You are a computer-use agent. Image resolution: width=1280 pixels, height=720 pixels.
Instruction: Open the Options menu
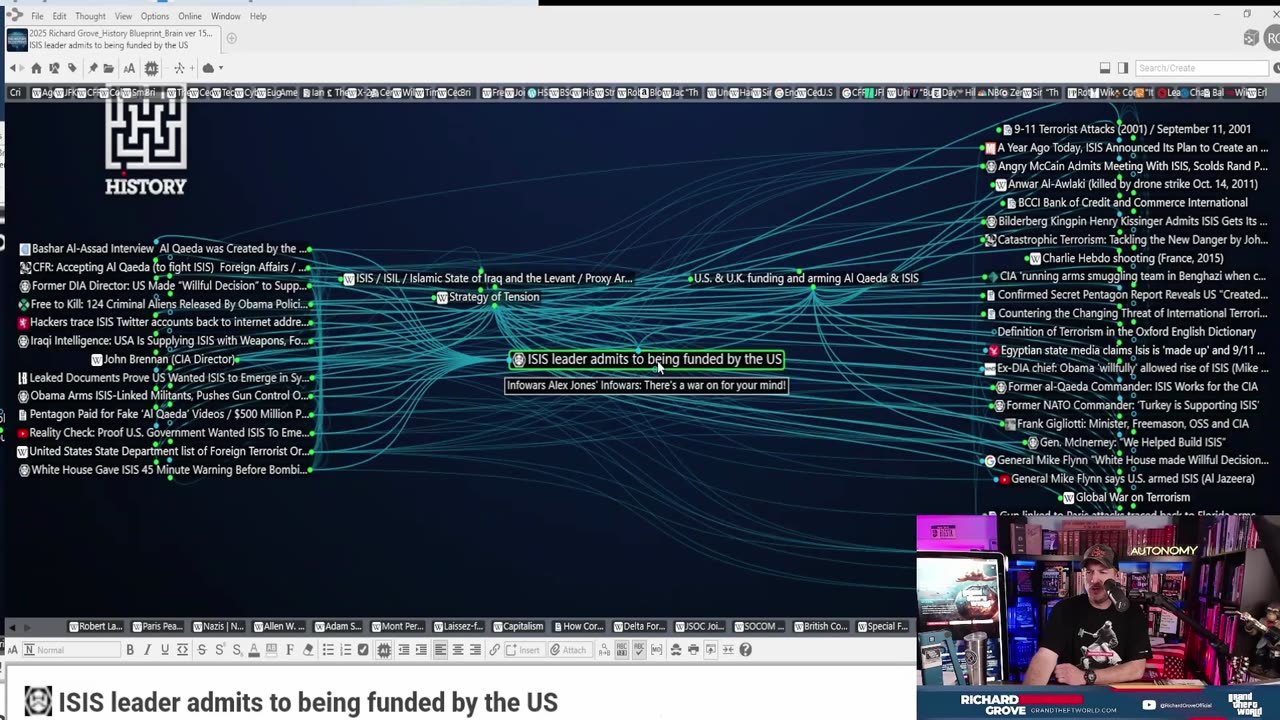coord(154,16)
